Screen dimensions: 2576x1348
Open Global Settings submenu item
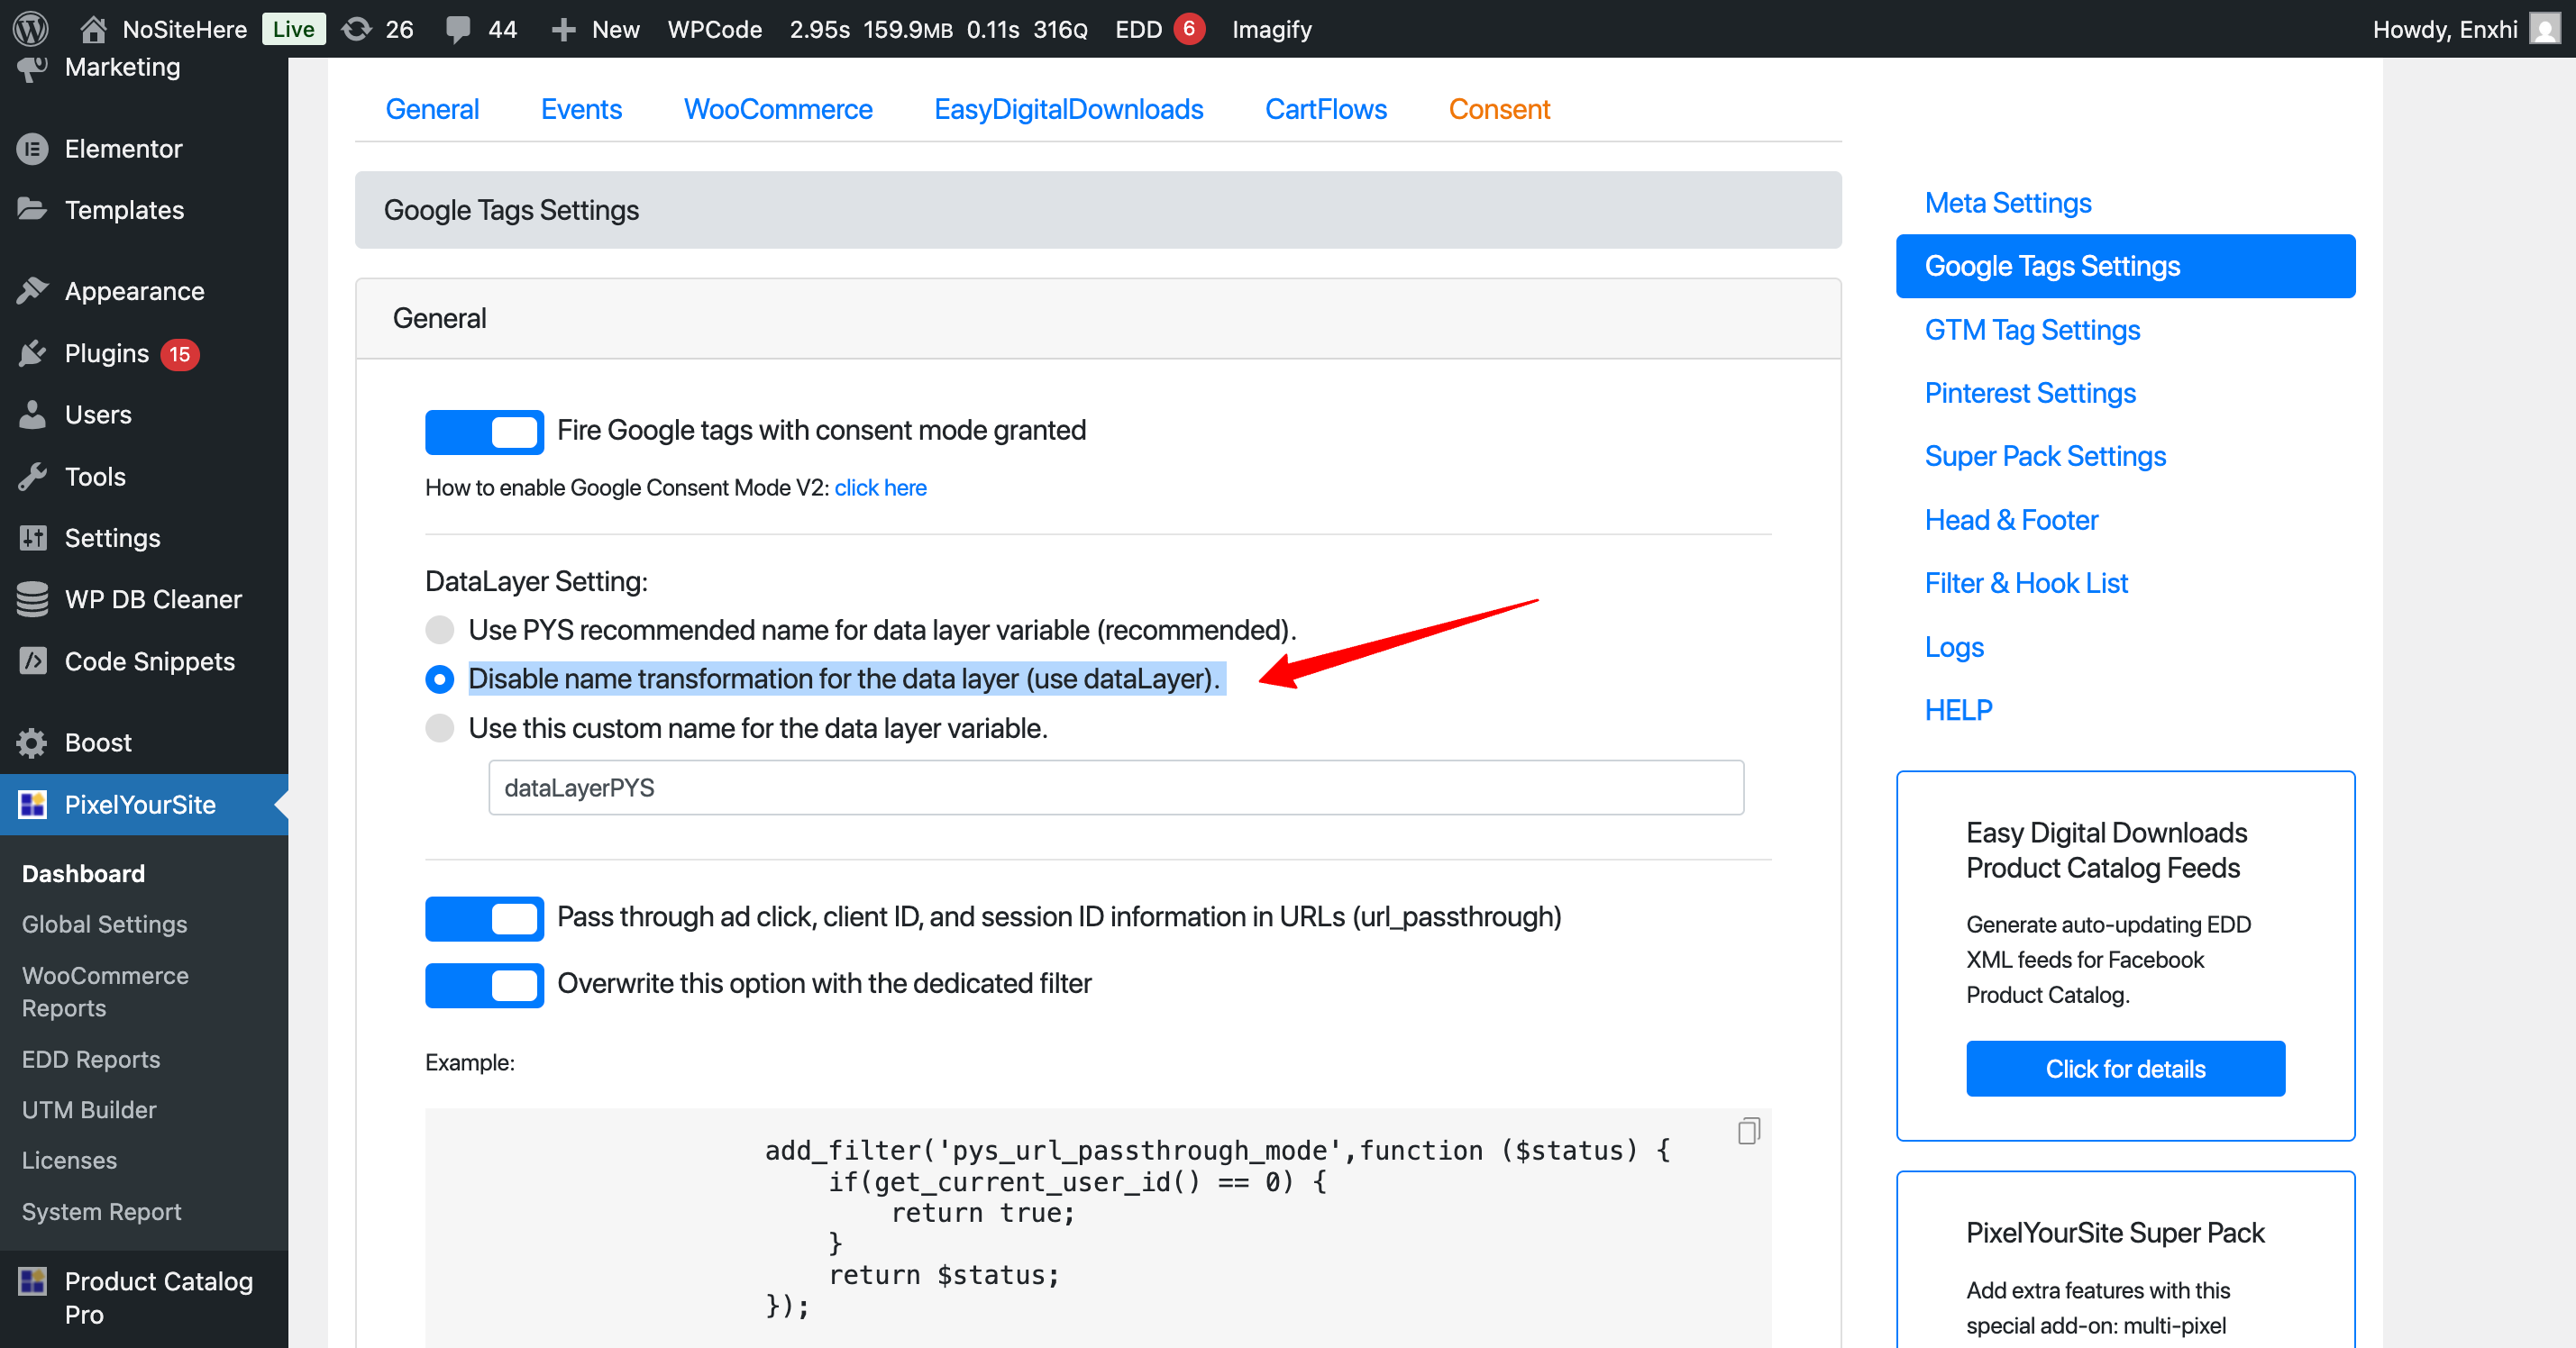(x=104, y=924)
